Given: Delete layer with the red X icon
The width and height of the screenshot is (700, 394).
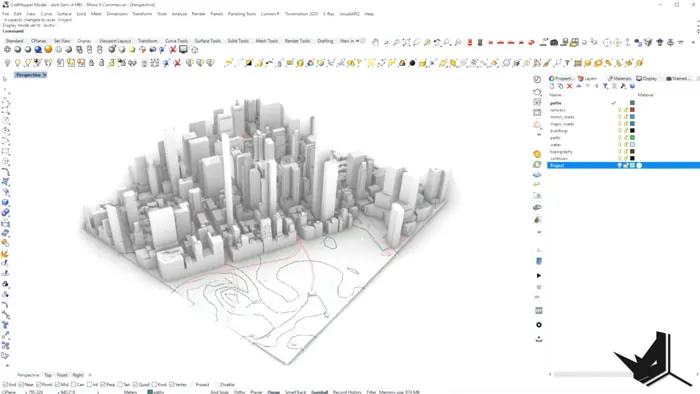Looking at the screenshot, I should [x=569, y=86].
